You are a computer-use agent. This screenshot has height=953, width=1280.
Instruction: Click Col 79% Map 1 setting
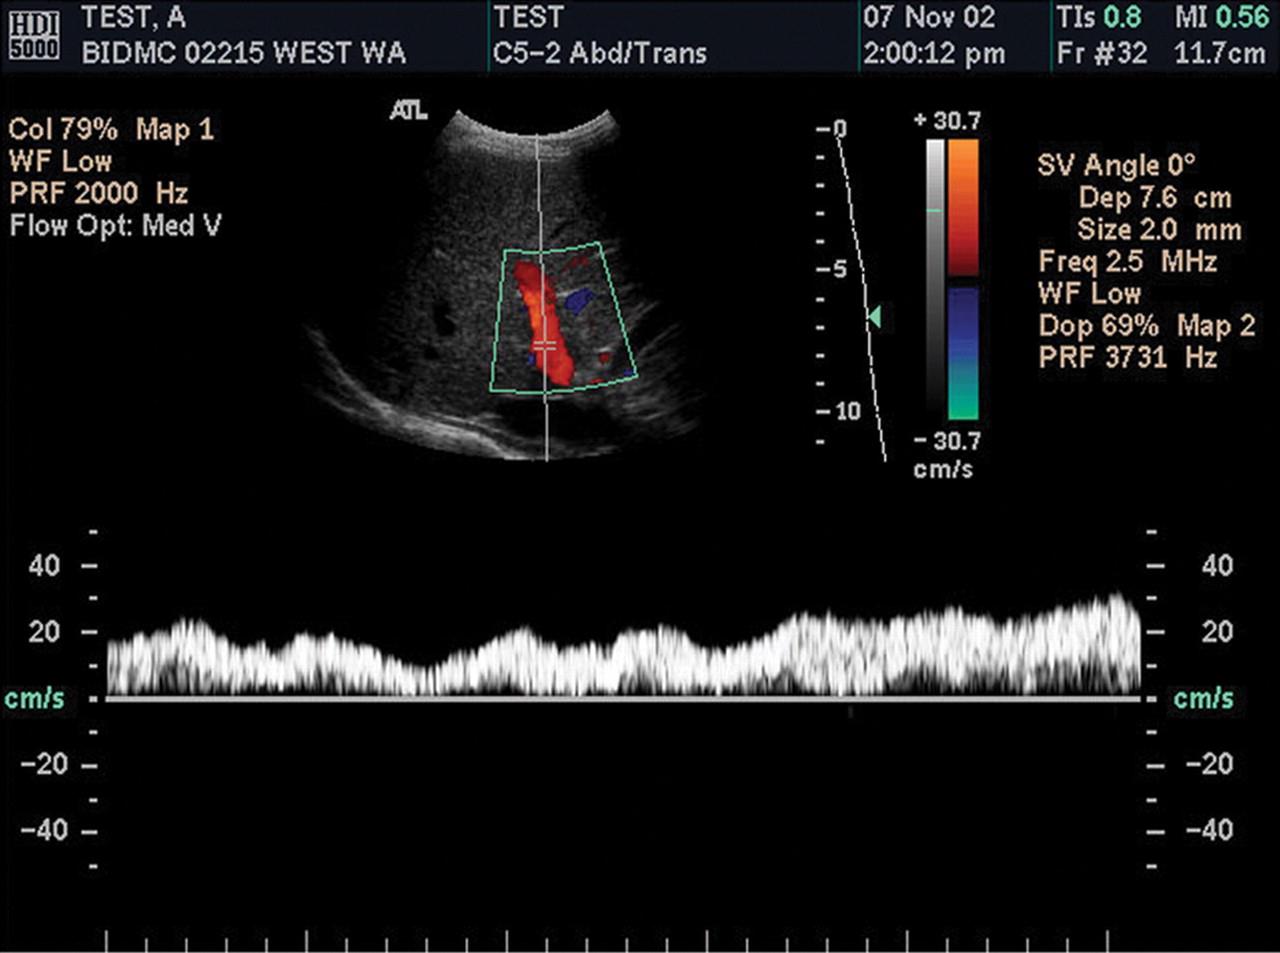click(111, 130)
